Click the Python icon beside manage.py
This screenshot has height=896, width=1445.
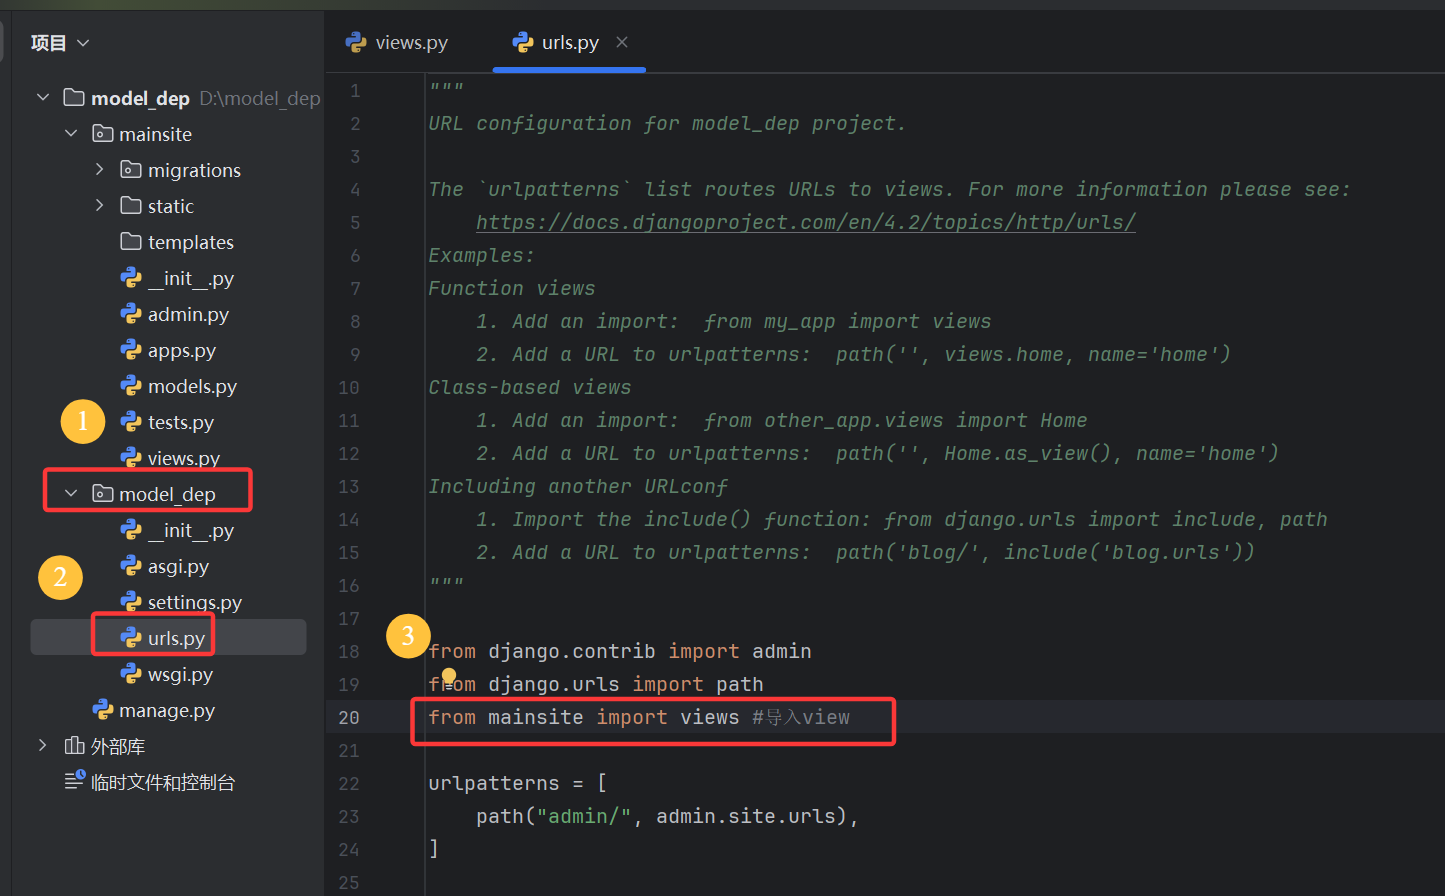[x=102, y=710]
